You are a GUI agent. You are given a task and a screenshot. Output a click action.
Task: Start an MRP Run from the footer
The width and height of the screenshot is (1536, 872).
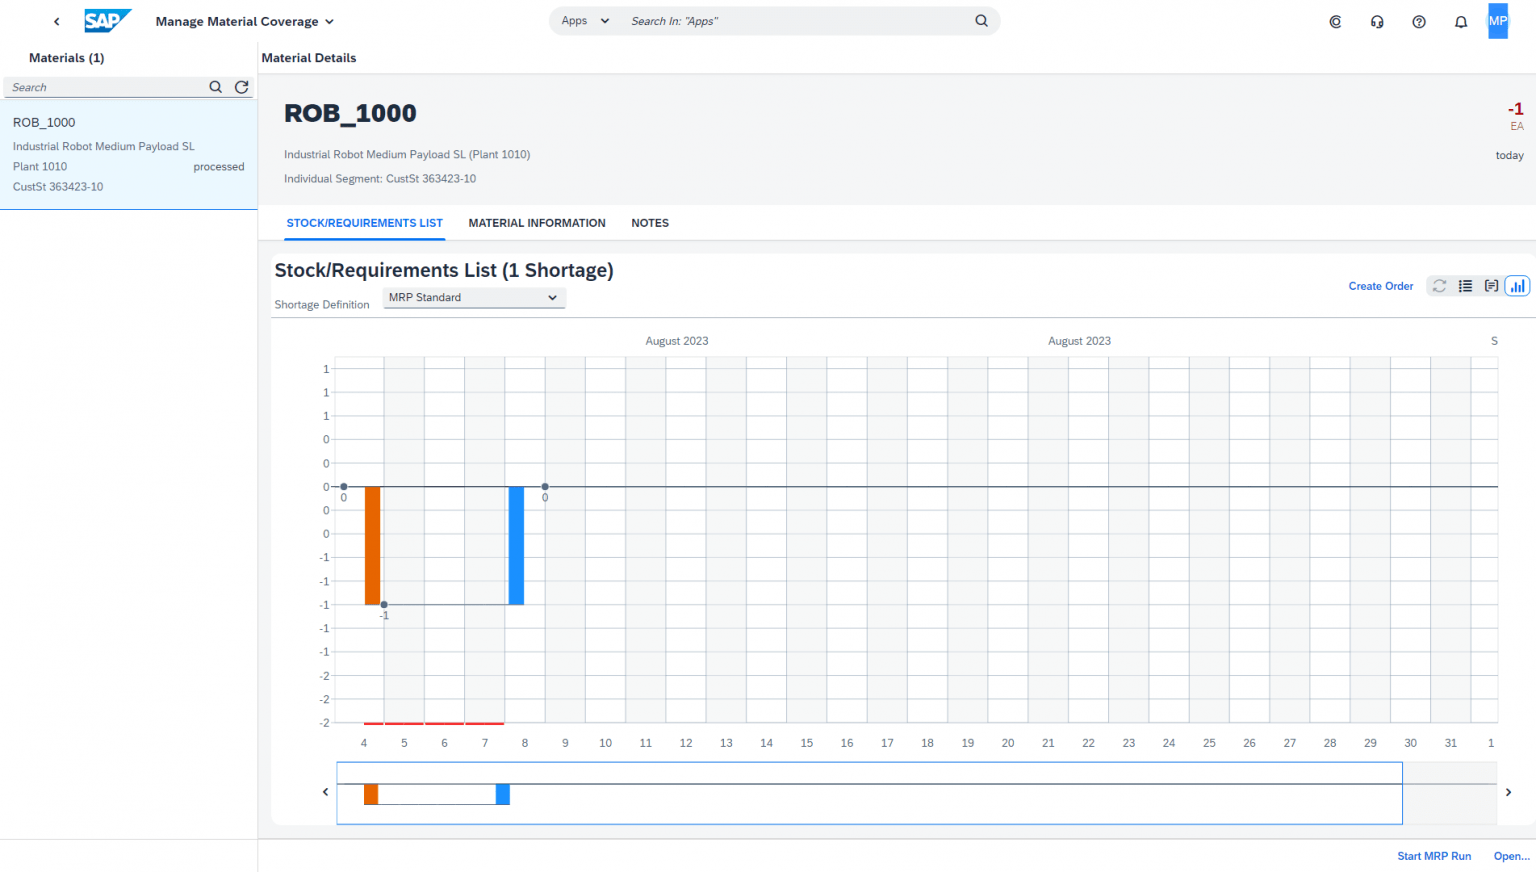[1434, 856]
